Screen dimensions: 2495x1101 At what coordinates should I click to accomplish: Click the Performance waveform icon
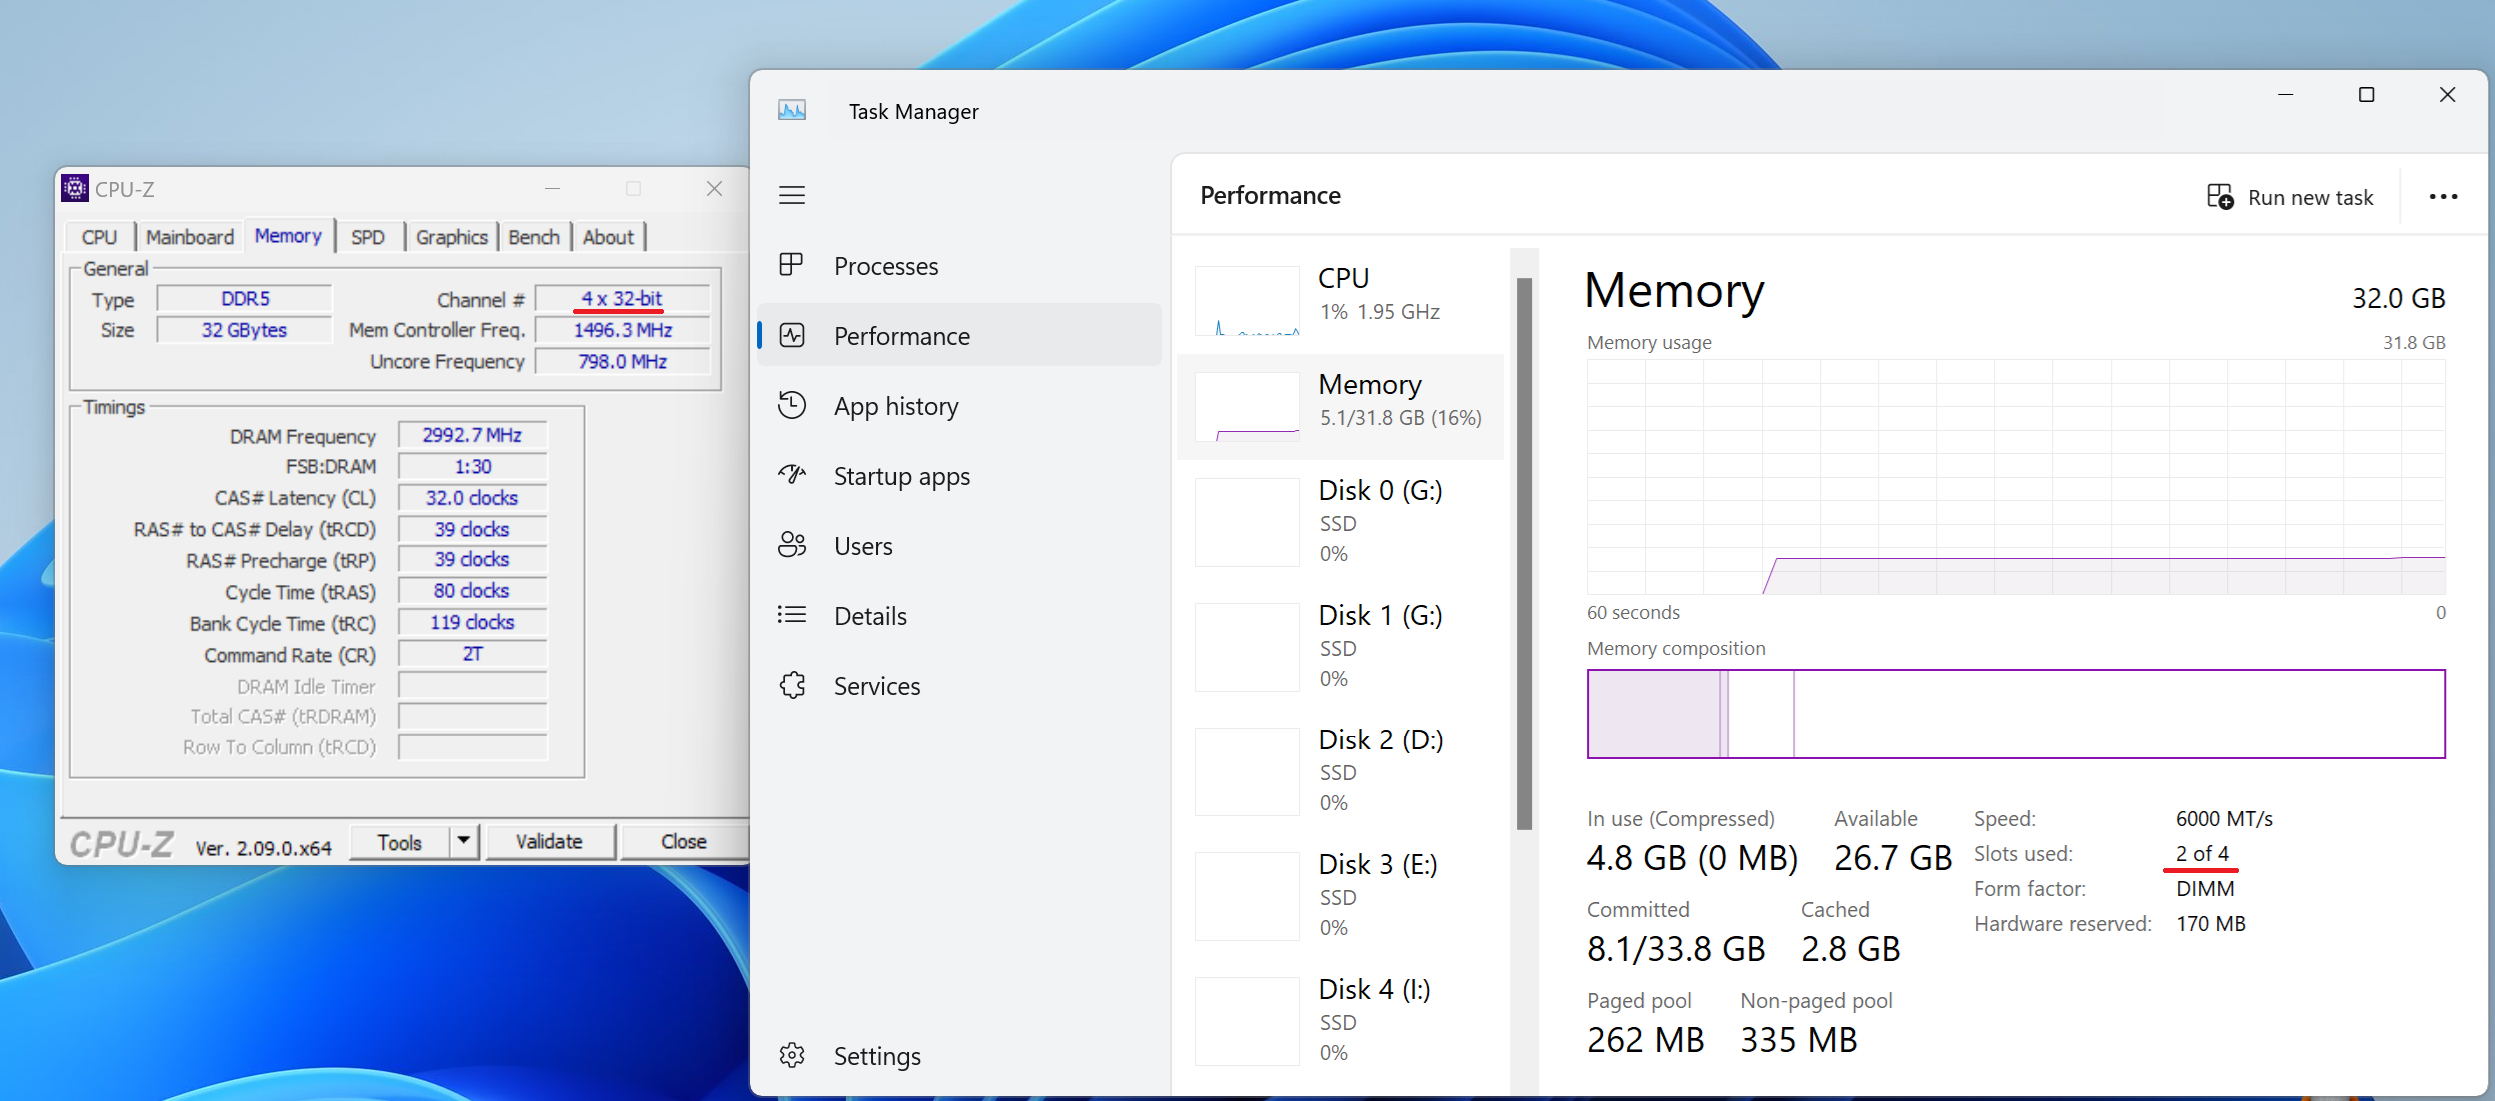pyautogui.click(x=791, y=335)
